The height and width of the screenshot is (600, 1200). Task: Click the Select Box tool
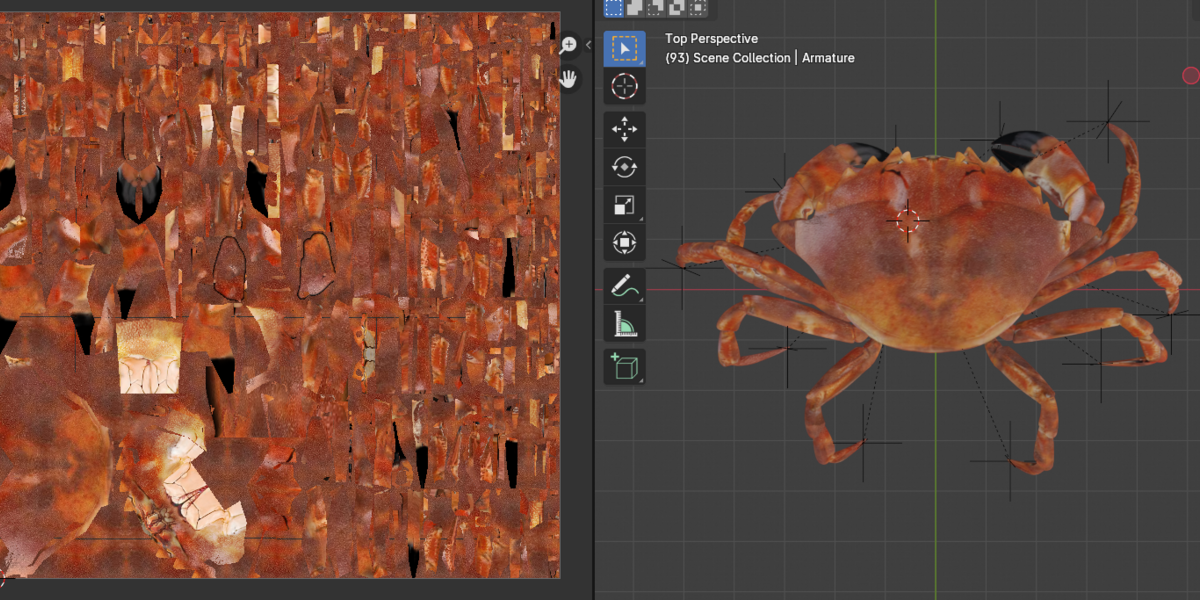click(x=624, y=48)
